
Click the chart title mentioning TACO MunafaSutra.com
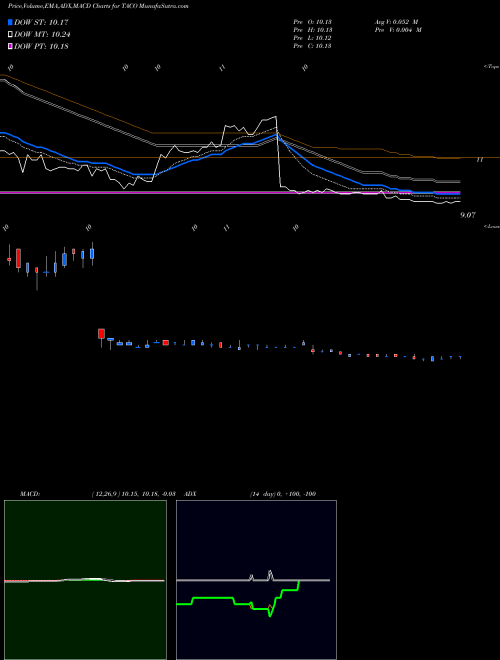(x=98, y=6)
